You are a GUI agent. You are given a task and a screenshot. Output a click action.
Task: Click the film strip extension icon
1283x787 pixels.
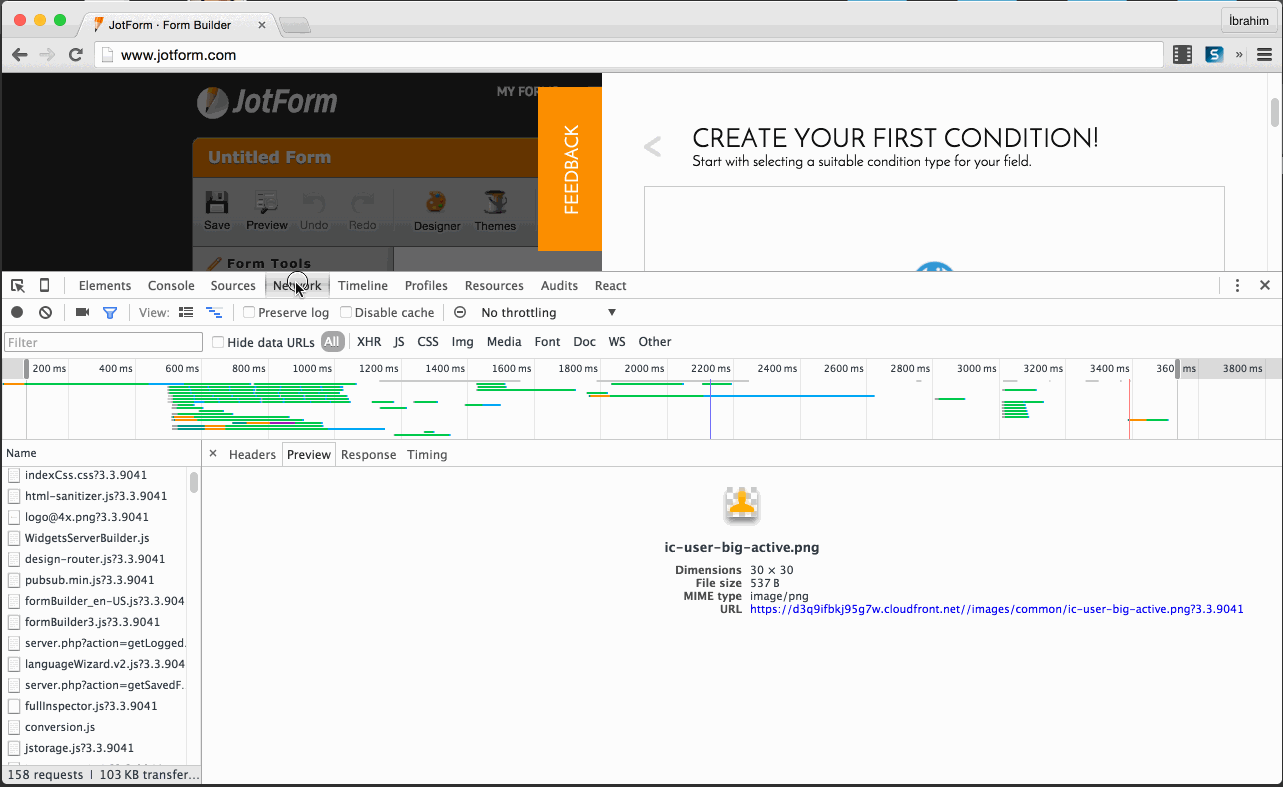click(1182, 55)
